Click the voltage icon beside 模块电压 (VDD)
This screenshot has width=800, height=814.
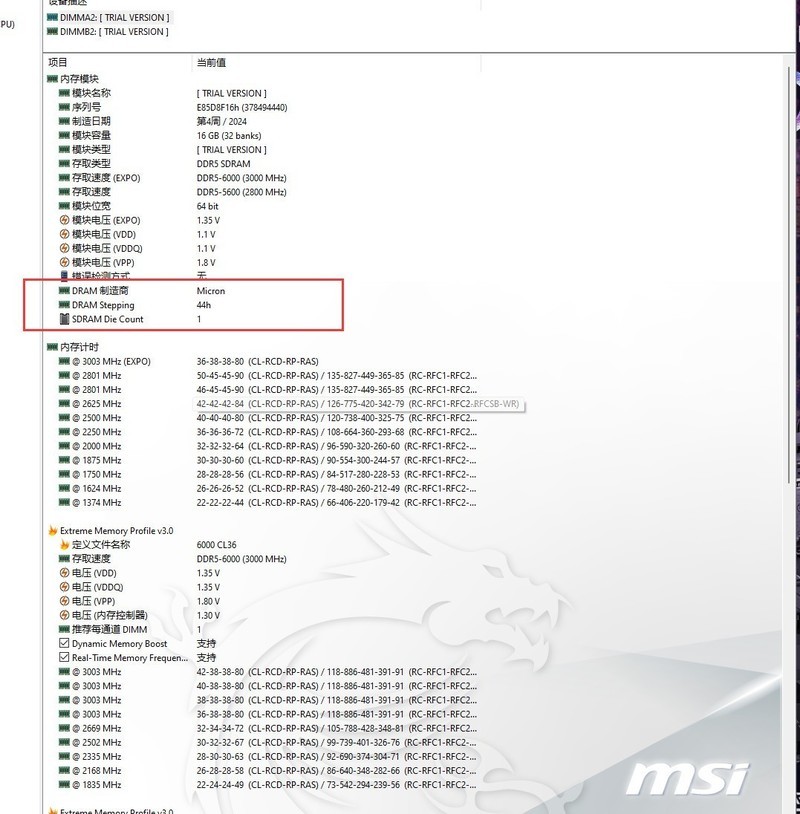[x=64, y=234]
